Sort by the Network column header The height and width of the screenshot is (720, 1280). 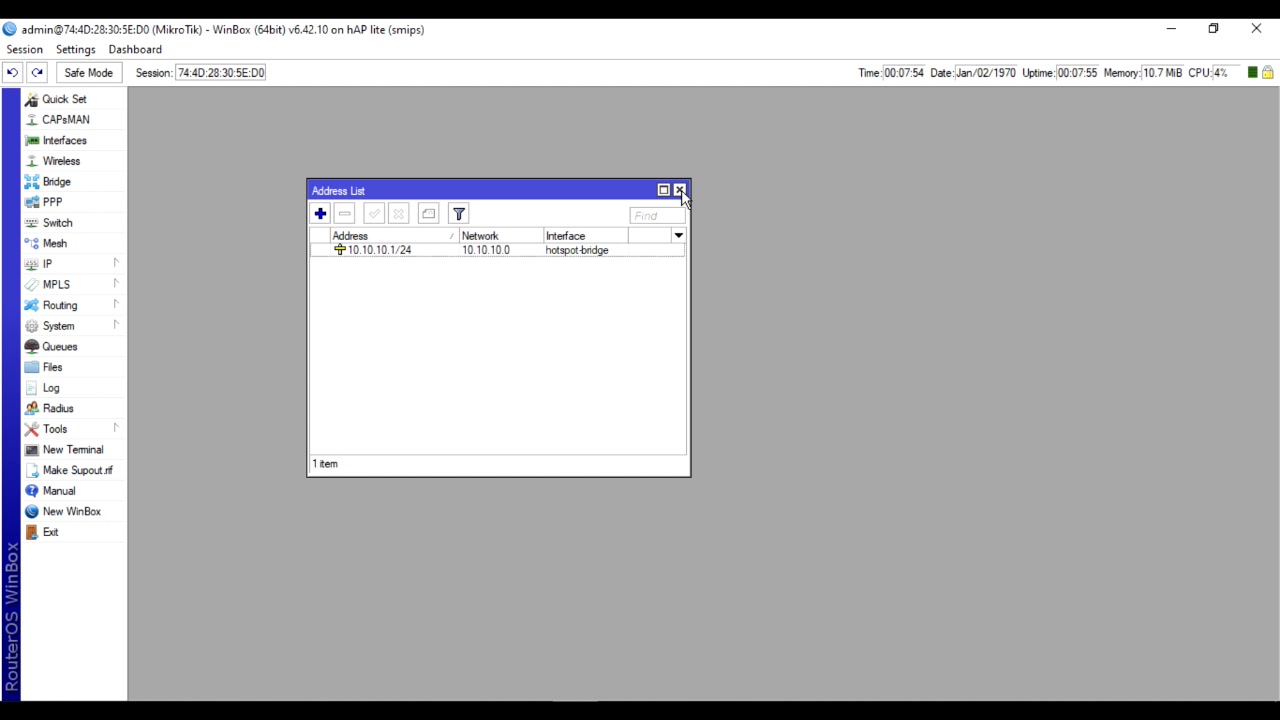[x=501, y=236]
